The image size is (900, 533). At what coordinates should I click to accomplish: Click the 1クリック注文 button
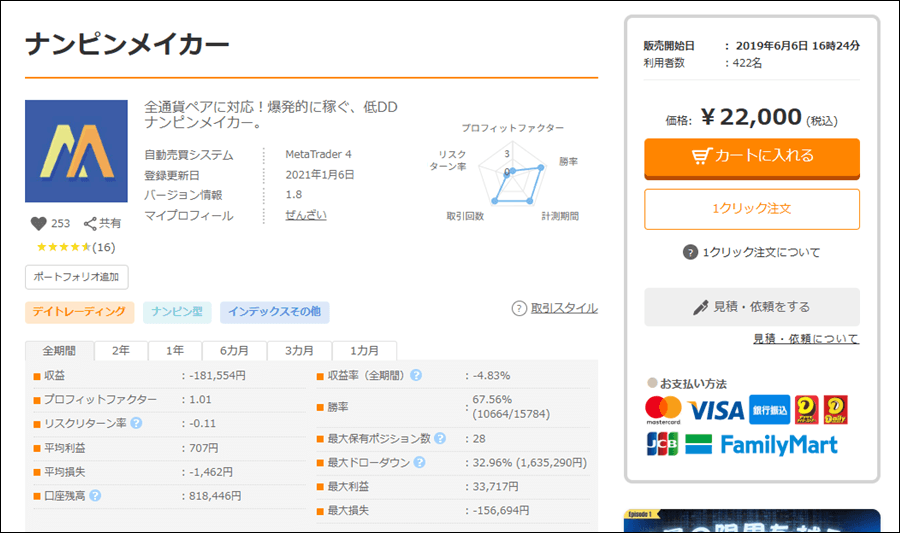[x=751, y=209]
